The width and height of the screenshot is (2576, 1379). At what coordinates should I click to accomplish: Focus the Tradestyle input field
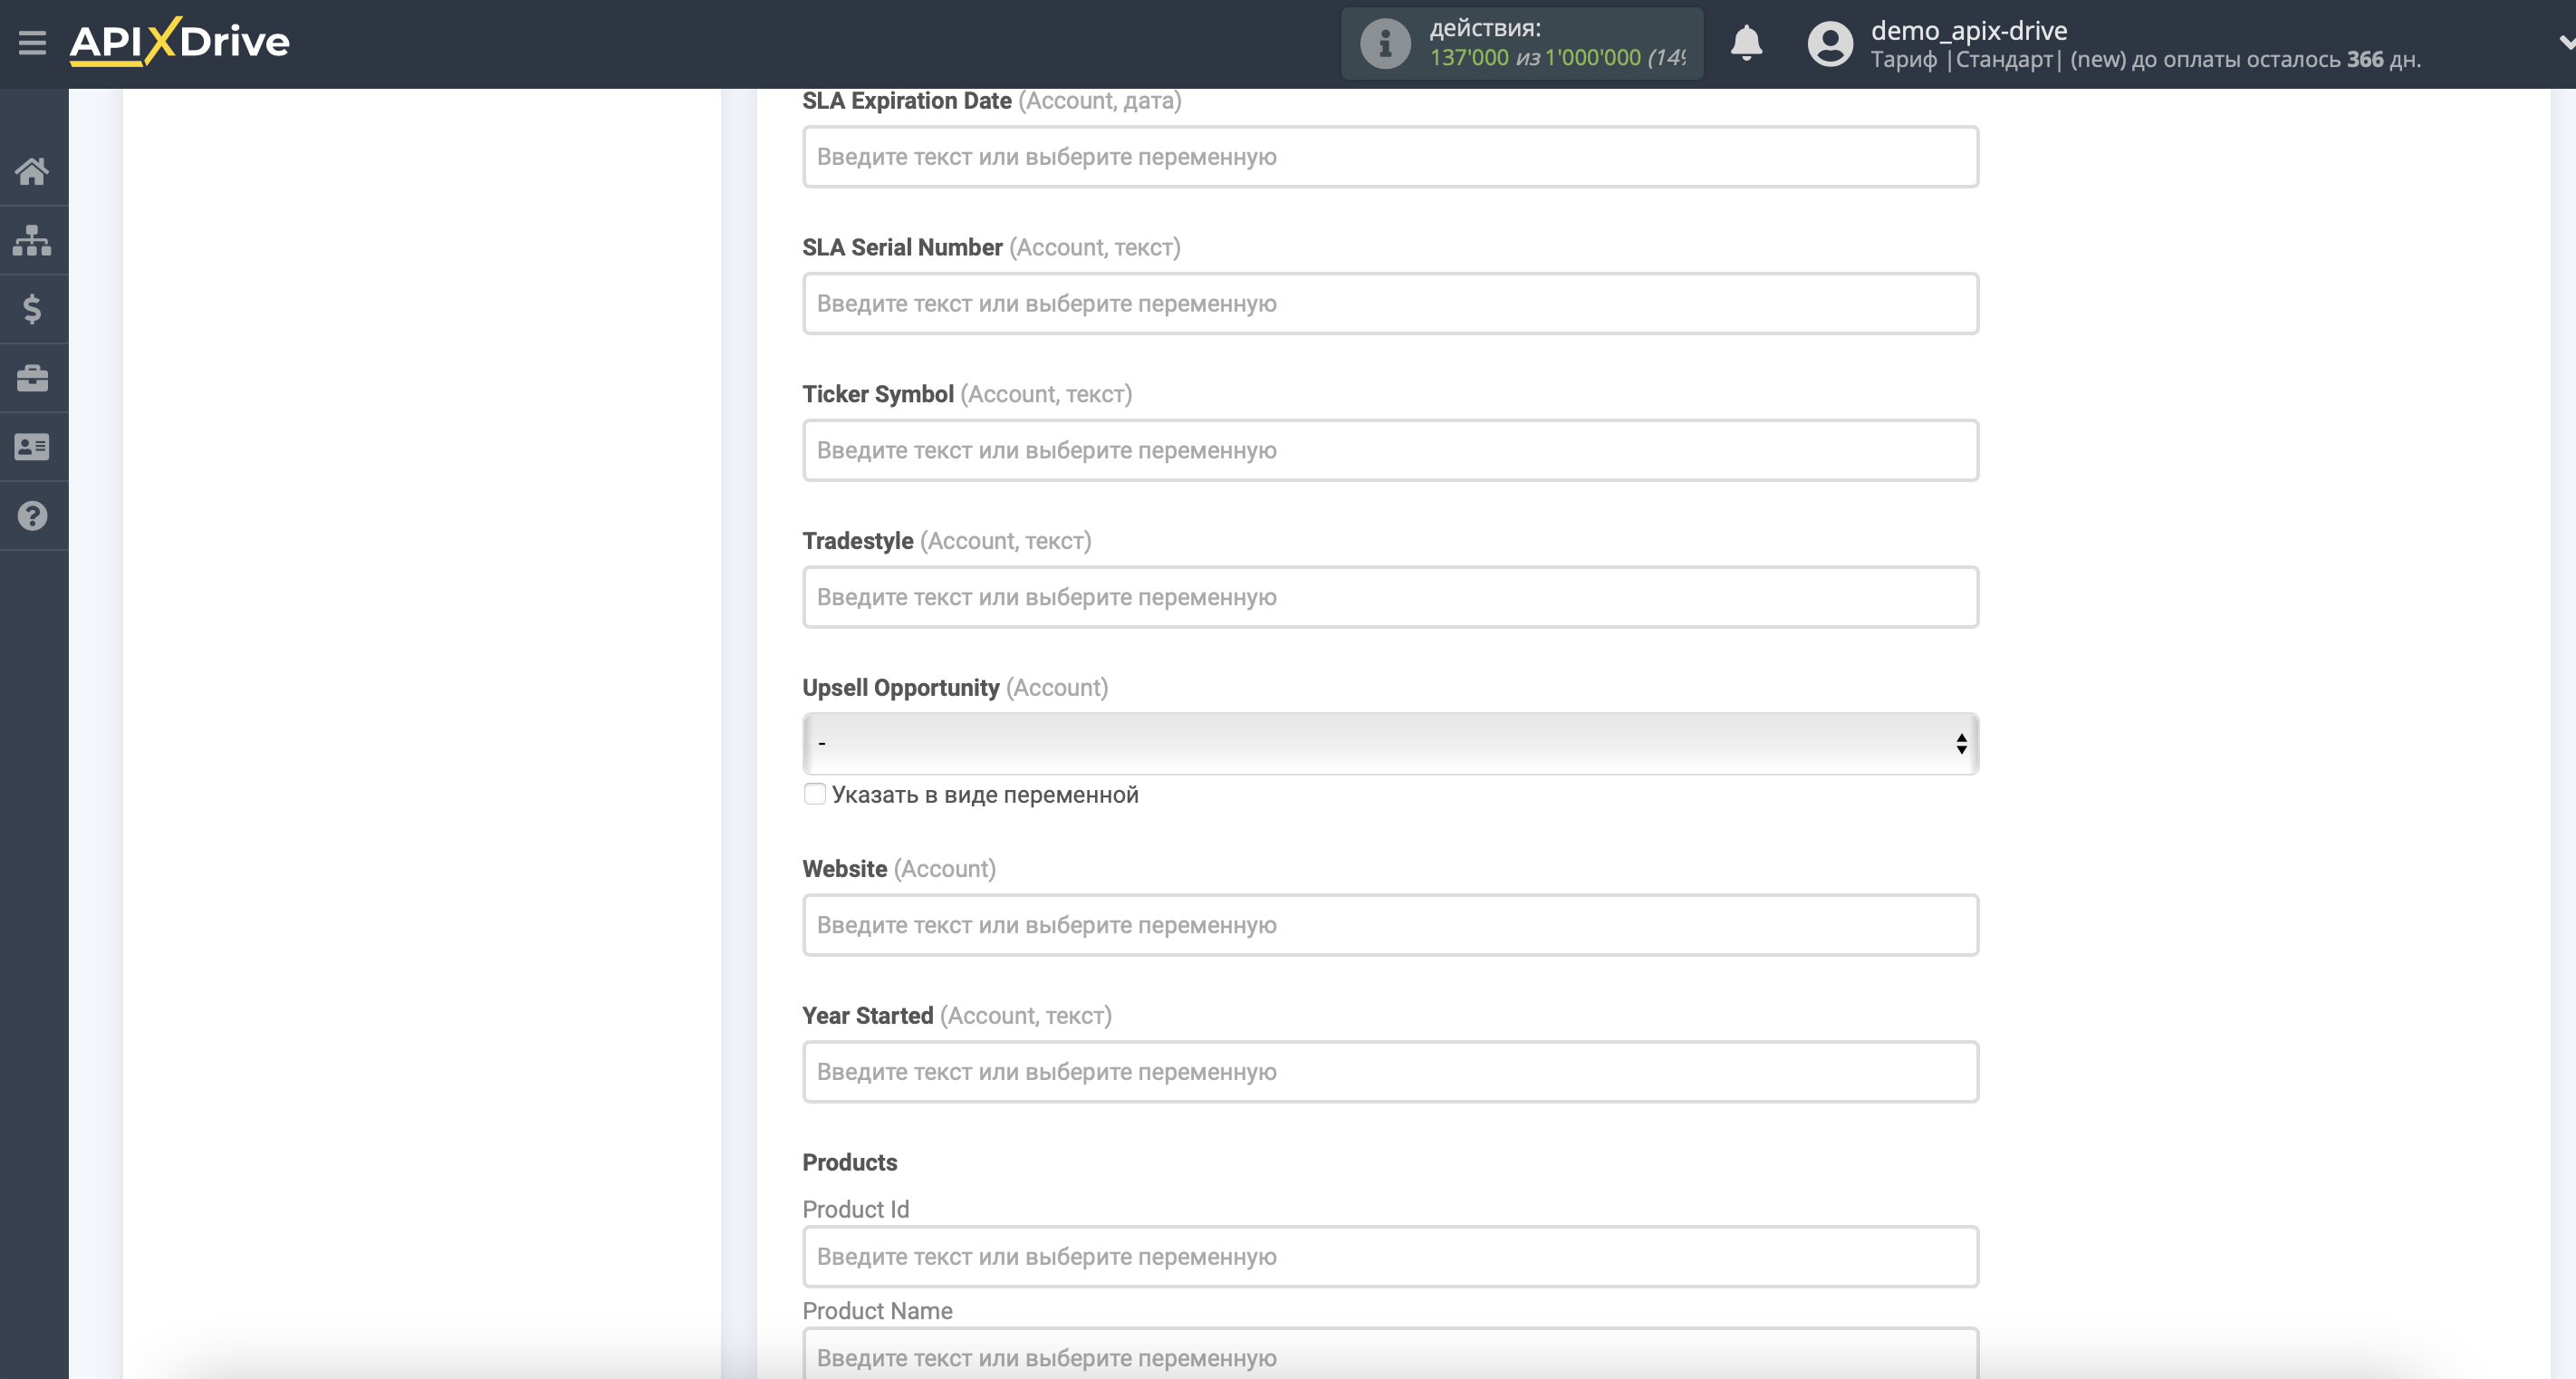point(1390,597)
